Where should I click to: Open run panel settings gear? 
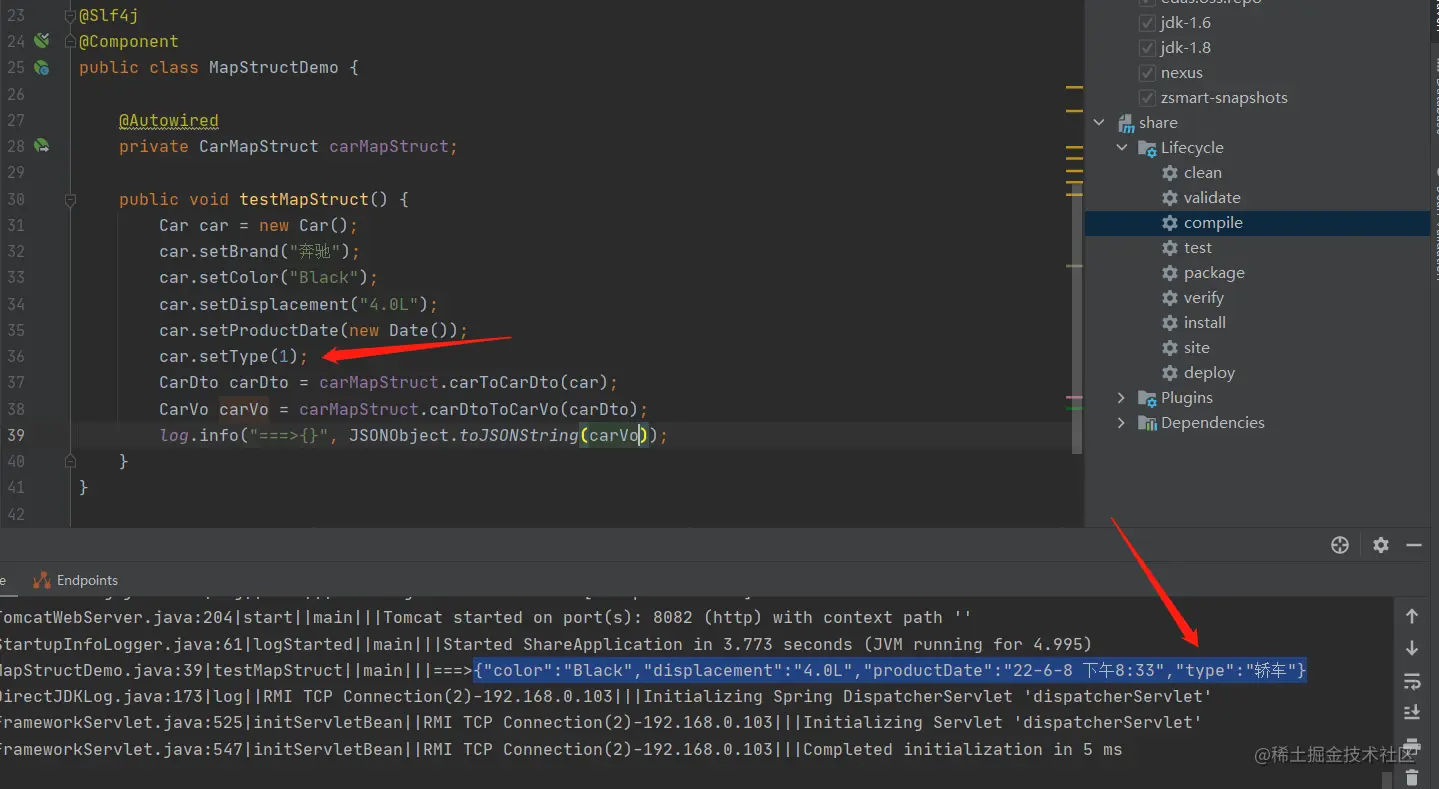click(x=1381, y=545)
